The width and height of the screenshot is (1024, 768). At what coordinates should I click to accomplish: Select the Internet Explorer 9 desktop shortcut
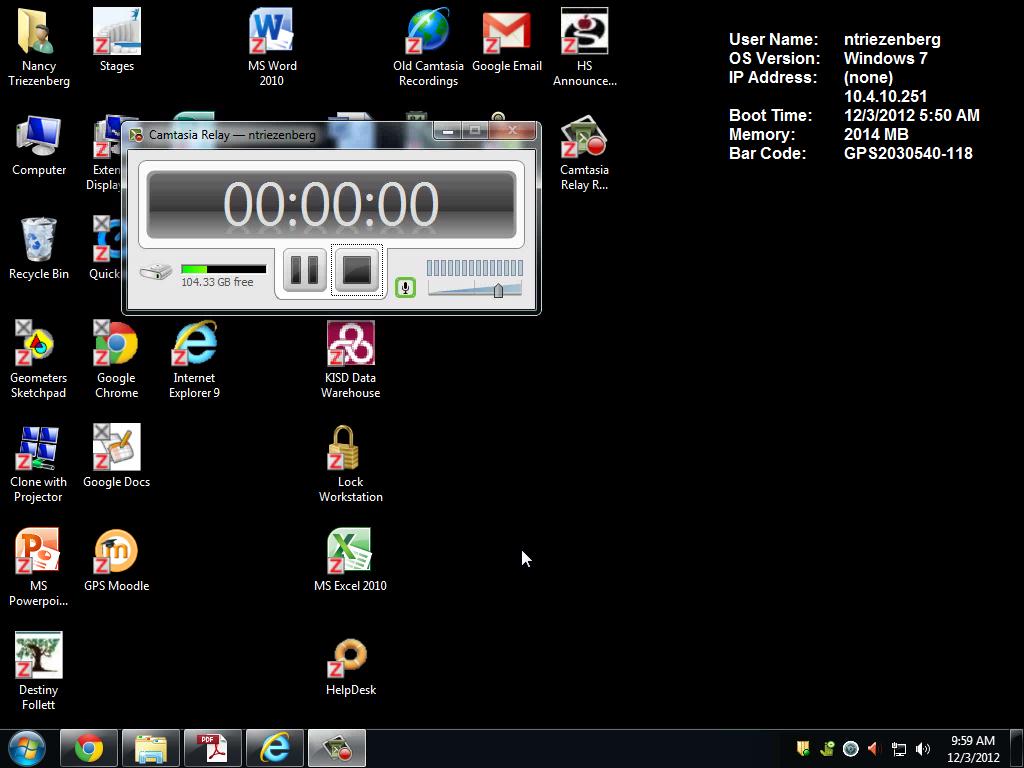click(195, 359)
